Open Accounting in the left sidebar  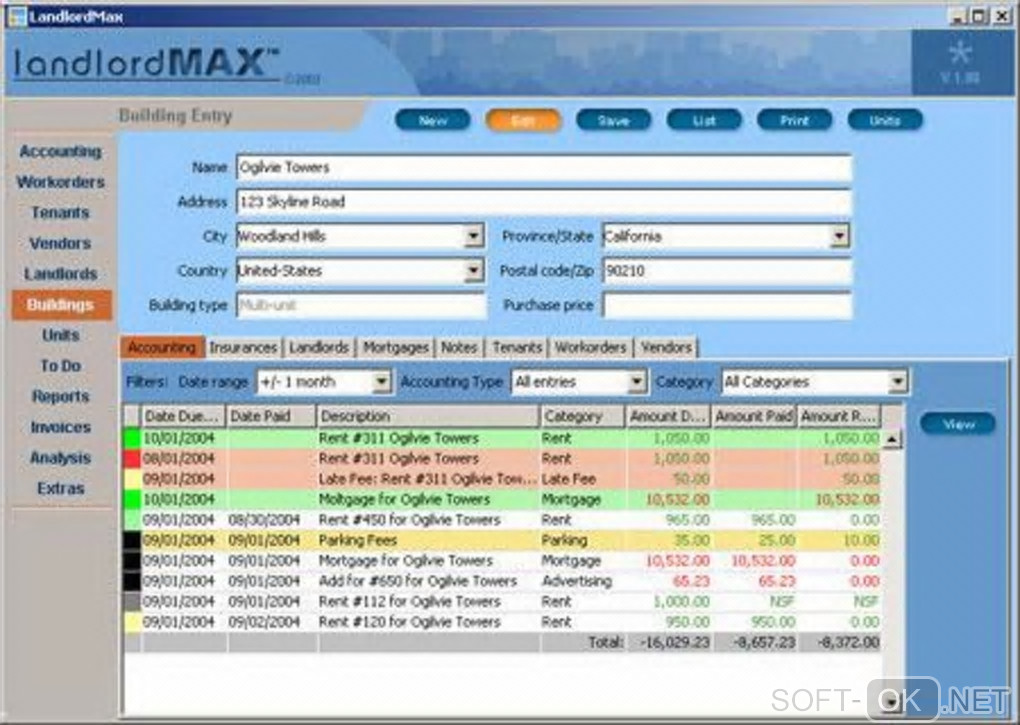[x=60, y=152]
